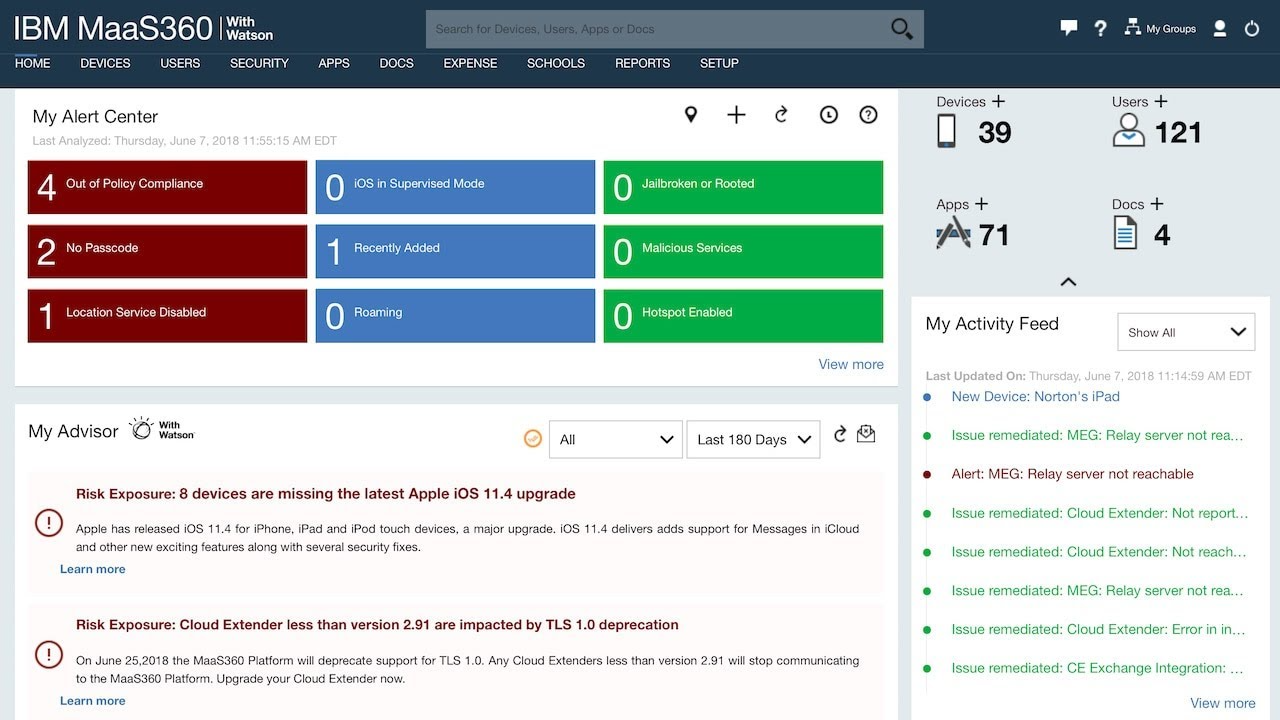Open the Show All filter dropdown
The image size is (1280, 720).
pyautogui.click(x=1186, y=331)
